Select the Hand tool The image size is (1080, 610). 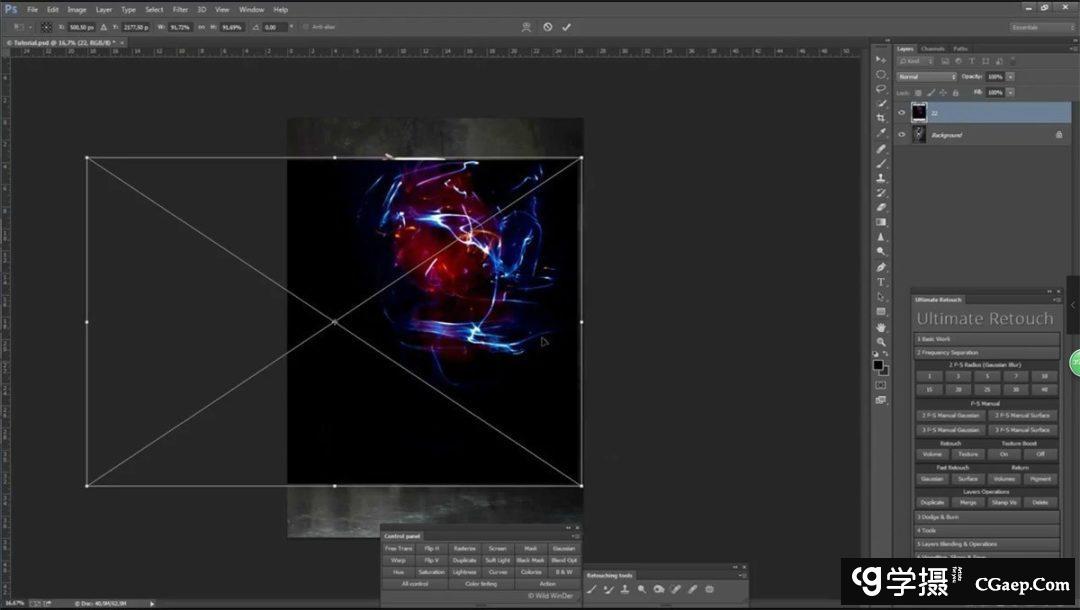[x=881, y=327]
